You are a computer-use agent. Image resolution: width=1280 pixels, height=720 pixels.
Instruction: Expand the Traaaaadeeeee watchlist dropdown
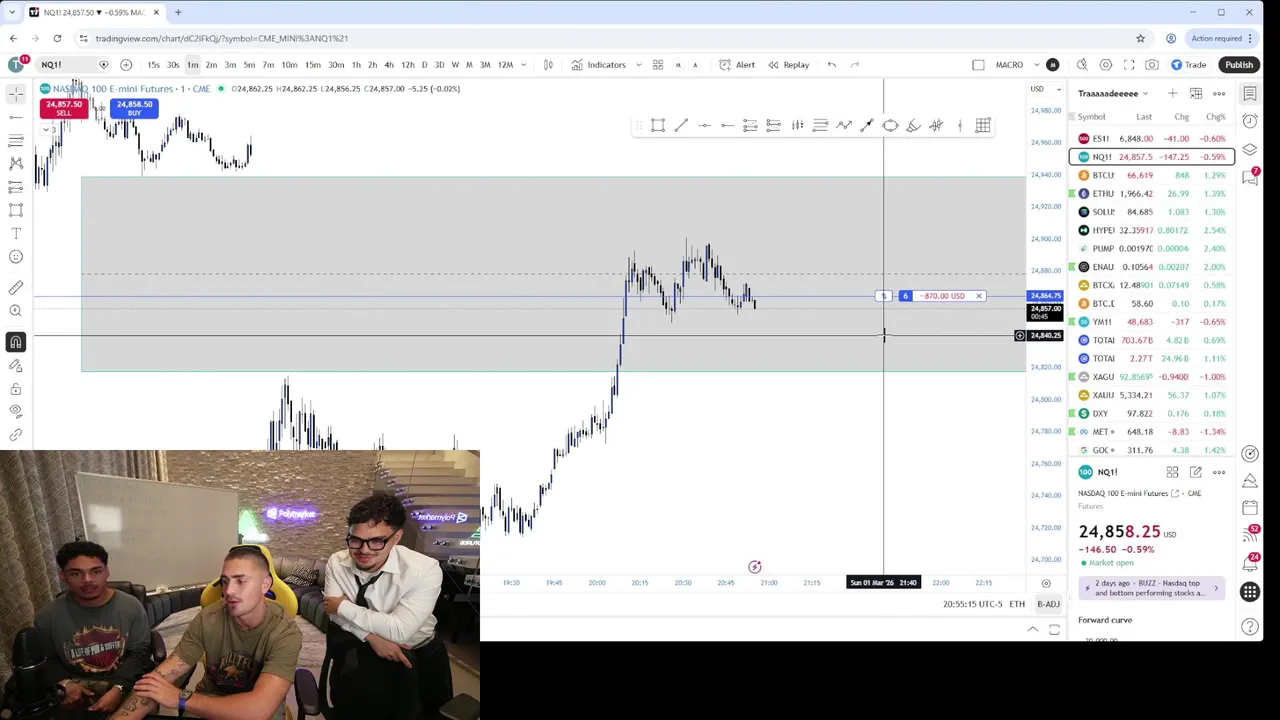1113,93
